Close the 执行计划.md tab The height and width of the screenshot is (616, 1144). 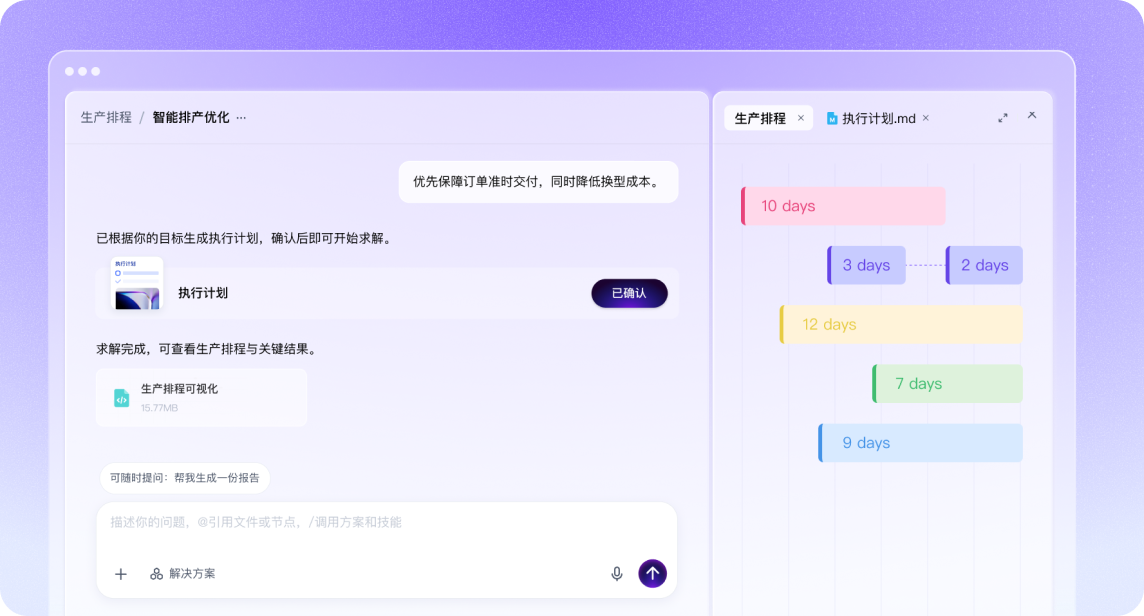[x=926, y=118]
